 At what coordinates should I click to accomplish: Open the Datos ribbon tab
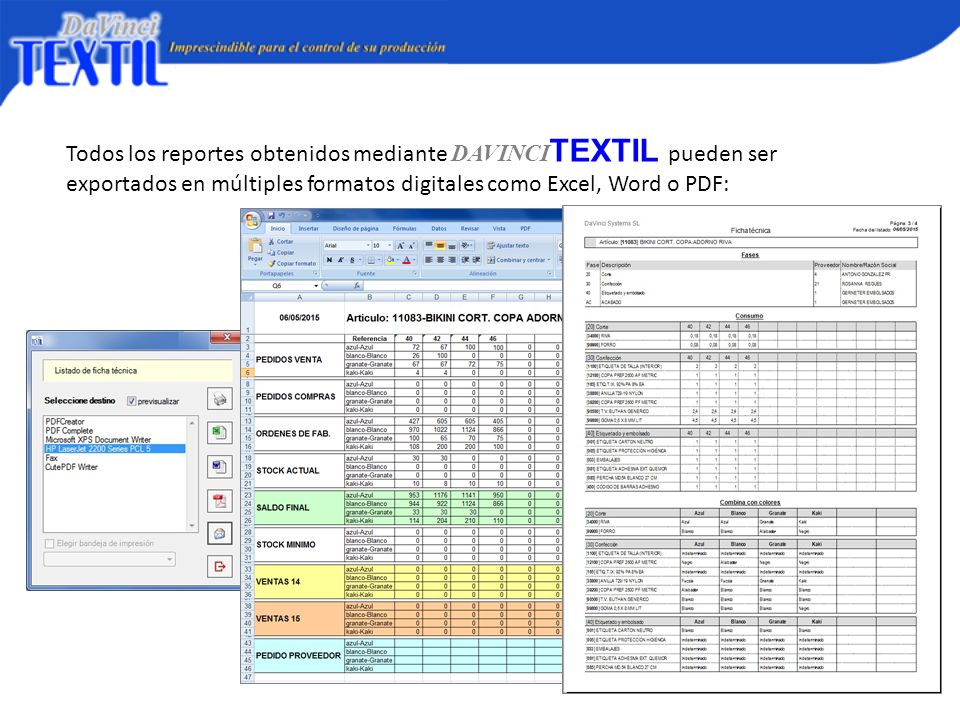438,228
